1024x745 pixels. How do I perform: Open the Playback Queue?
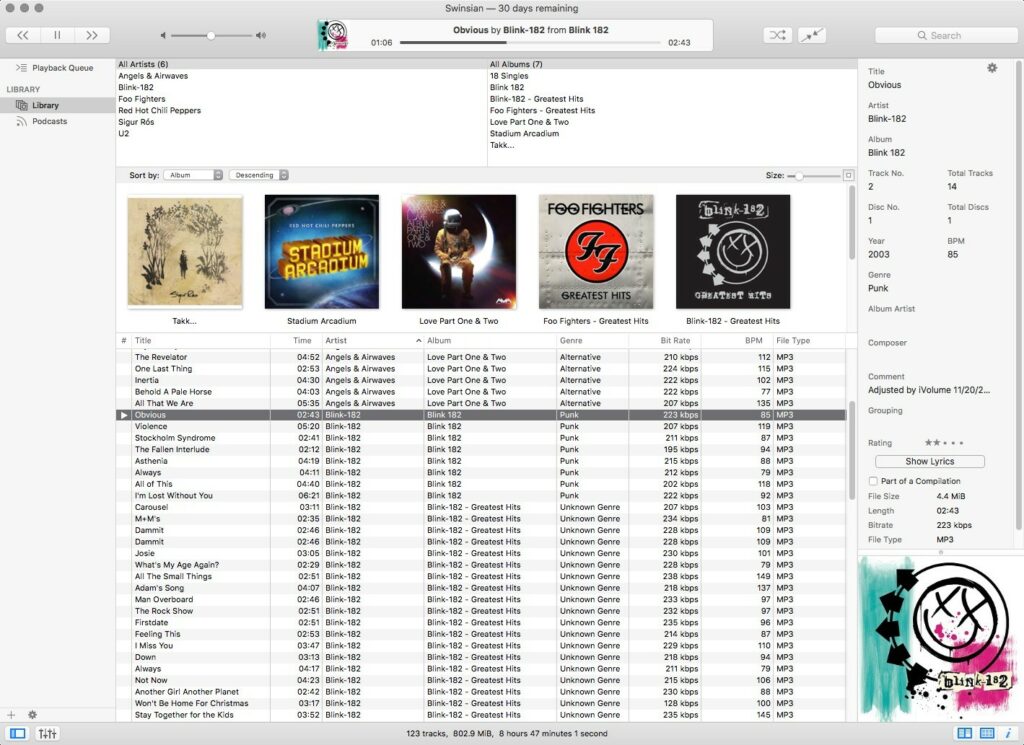tap(57, 68)
